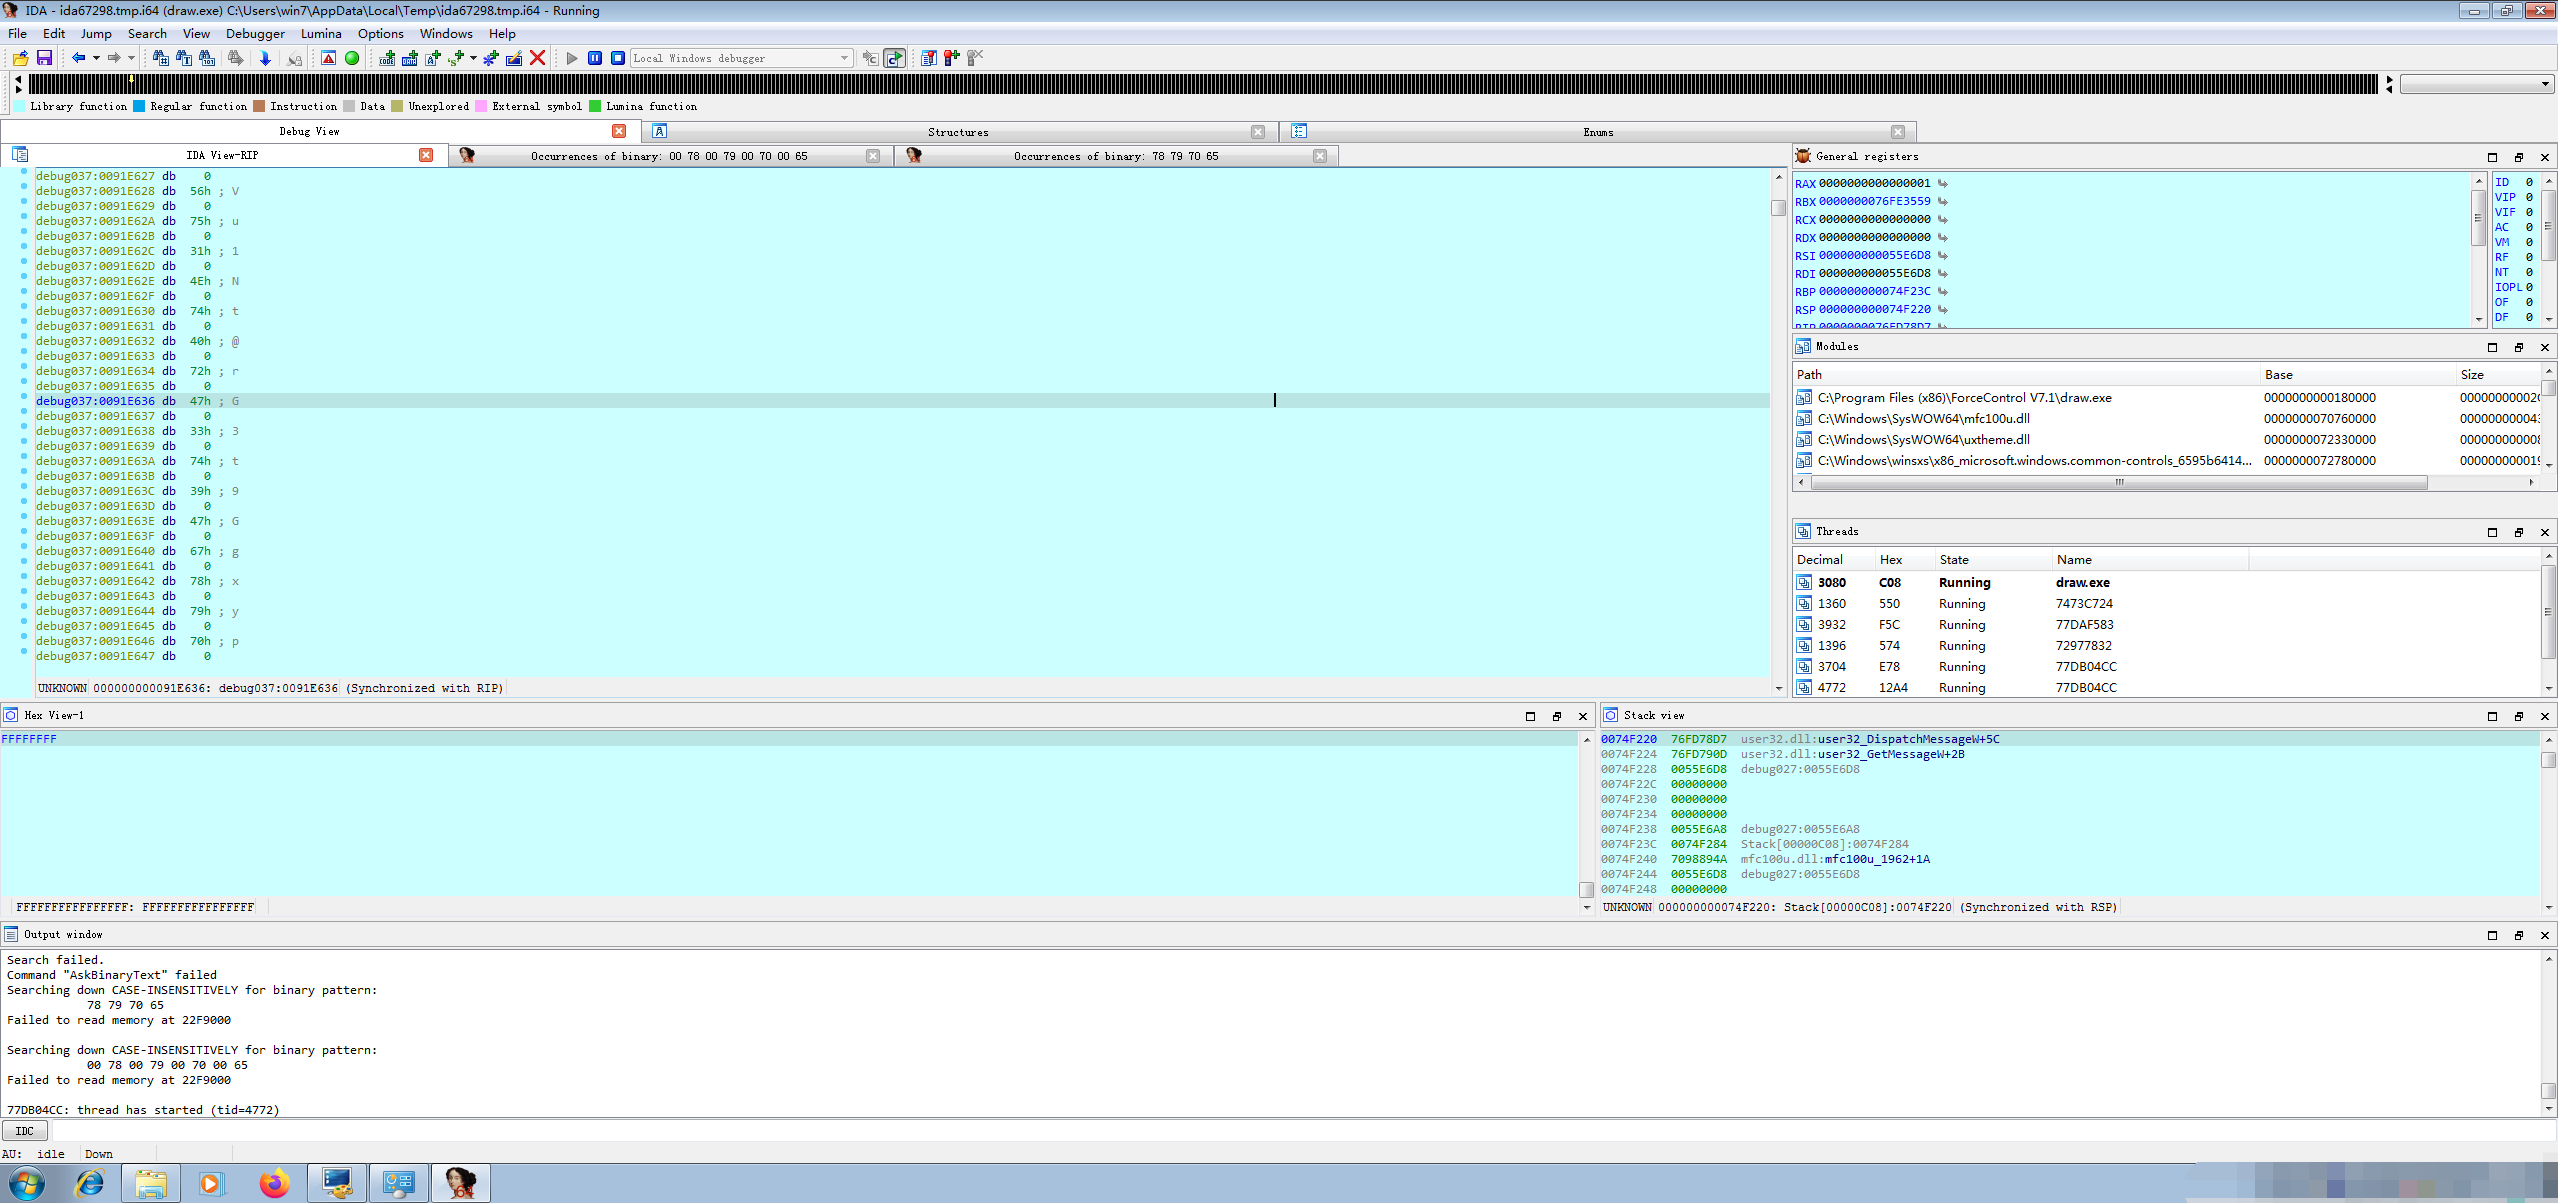Click the binoculars text search icon
The image size is (2558, 1203).
coord(184,58)
